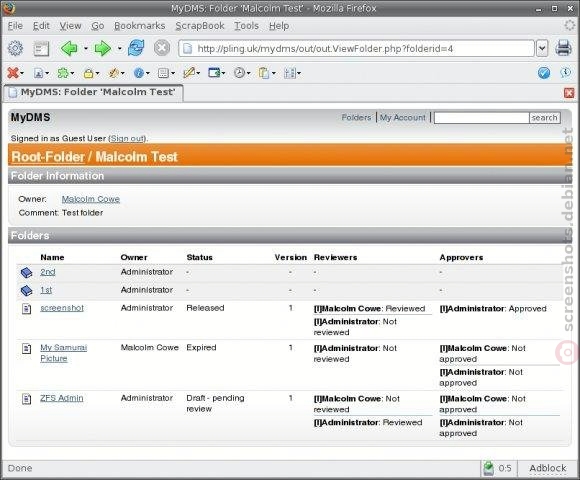This screenshot has width=580, height=480.
Task: Open the back history dropdown arrow
Action: point(85,48)
